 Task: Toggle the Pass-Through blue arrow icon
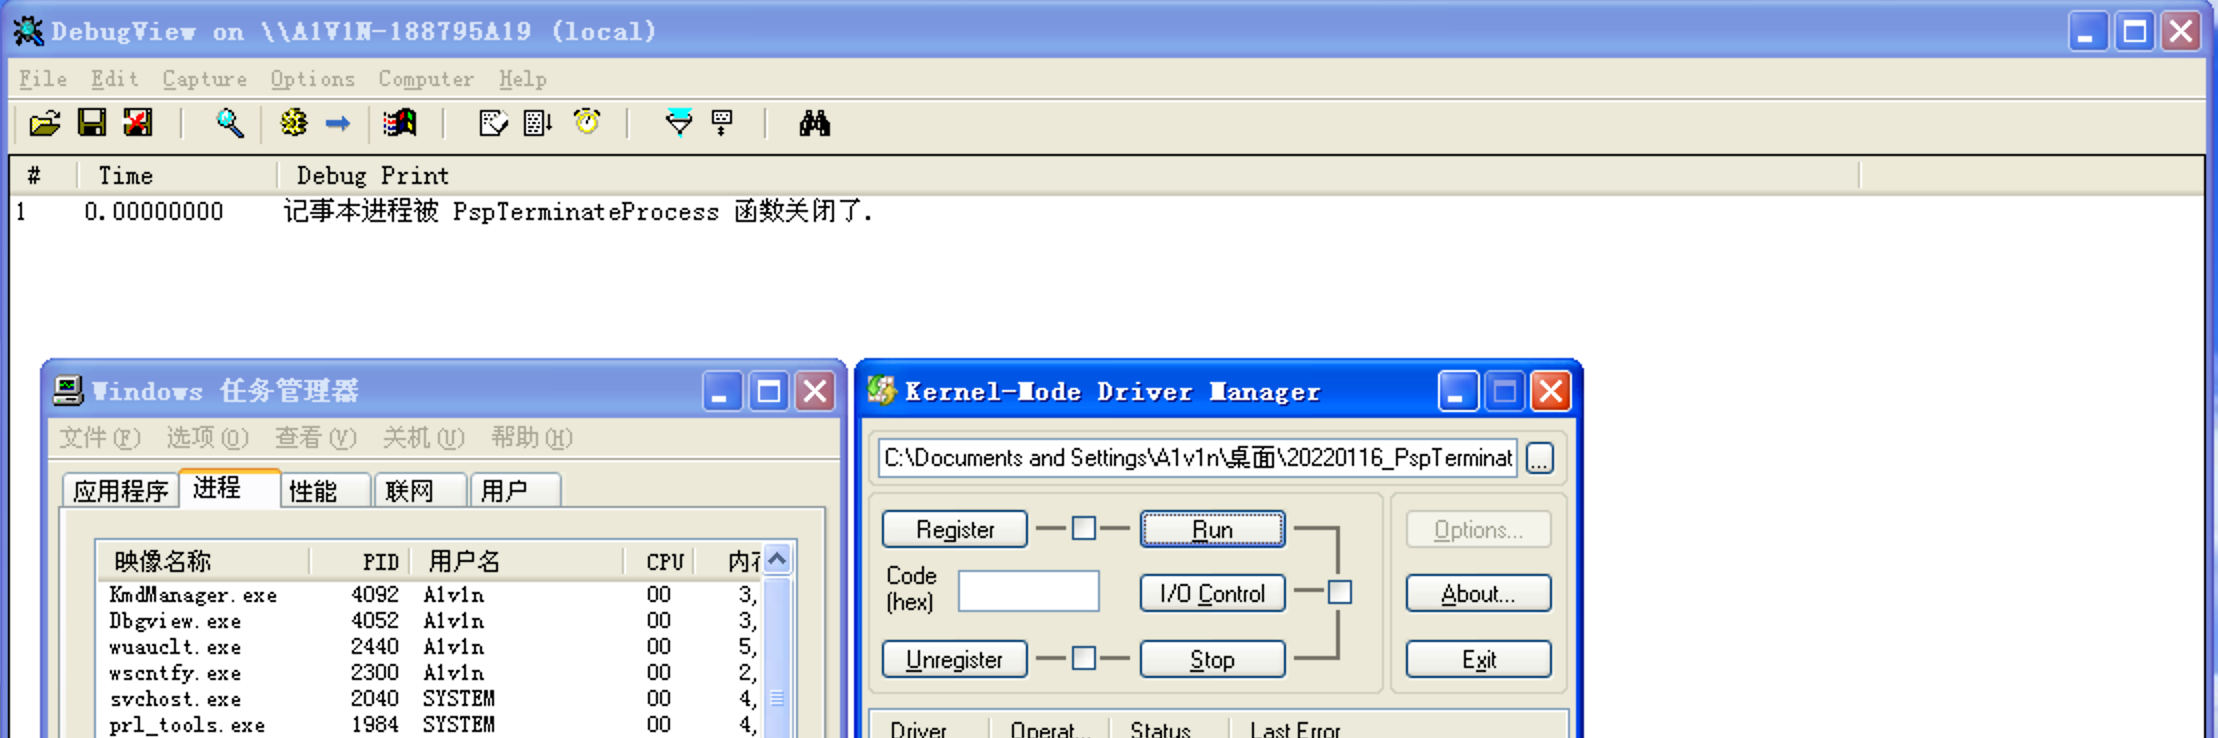pos(338,123)
